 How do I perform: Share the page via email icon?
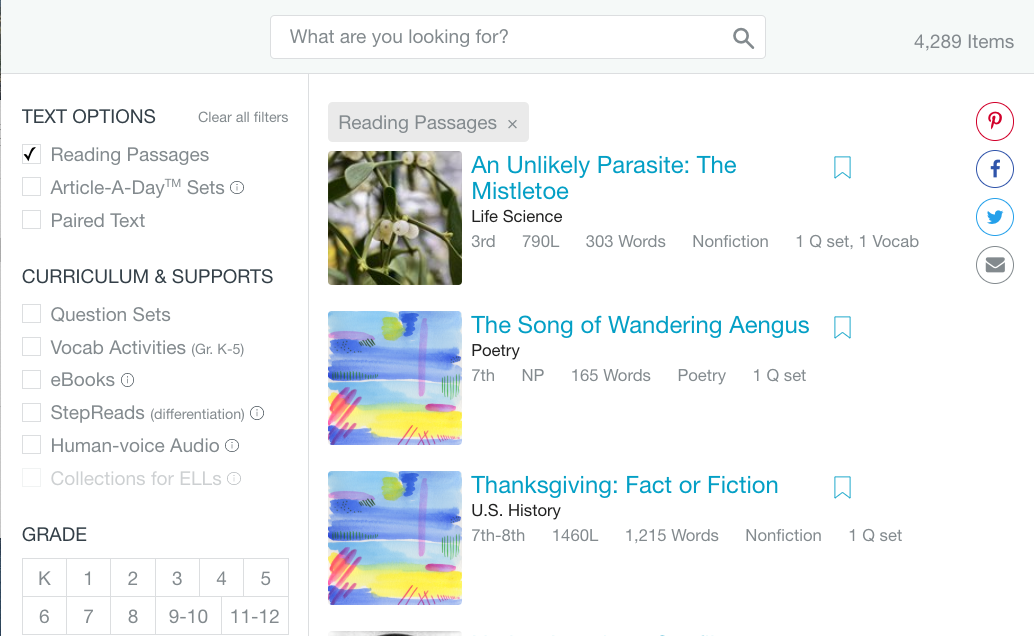point(995,265)
